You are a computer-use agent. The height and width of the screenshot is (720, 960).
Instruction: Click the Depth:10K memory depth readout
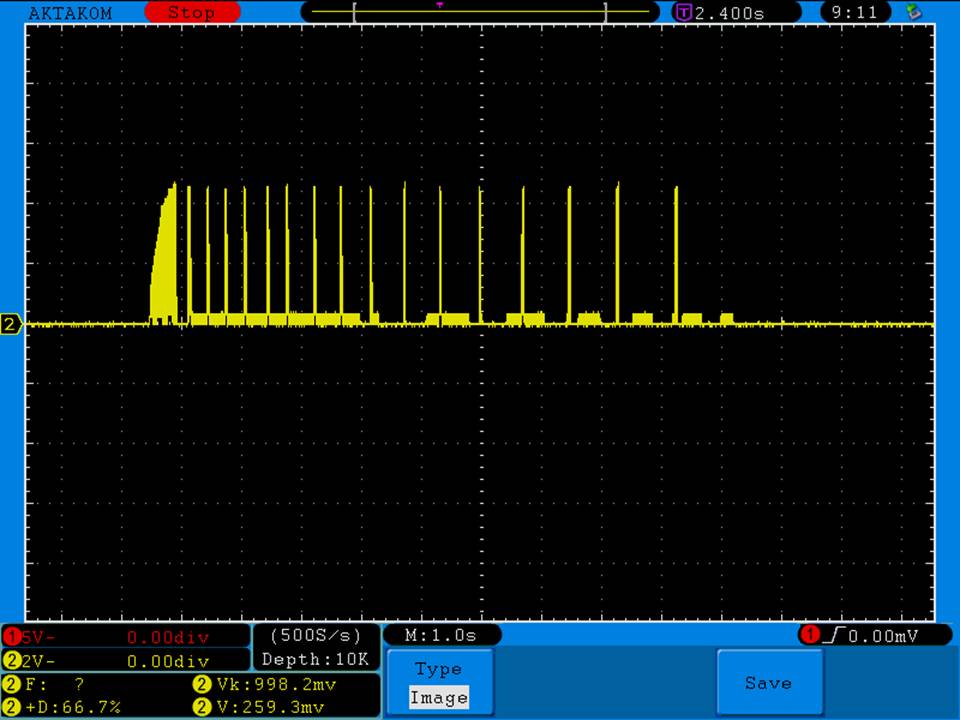coord(316,660)
